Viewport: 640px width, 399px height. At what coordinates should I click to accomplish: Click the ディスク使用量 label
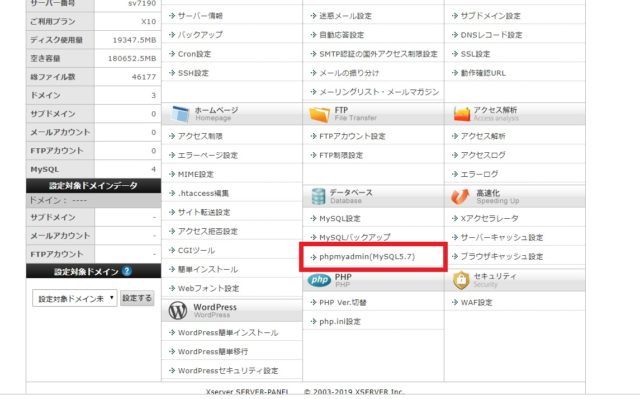coord(56,40)
